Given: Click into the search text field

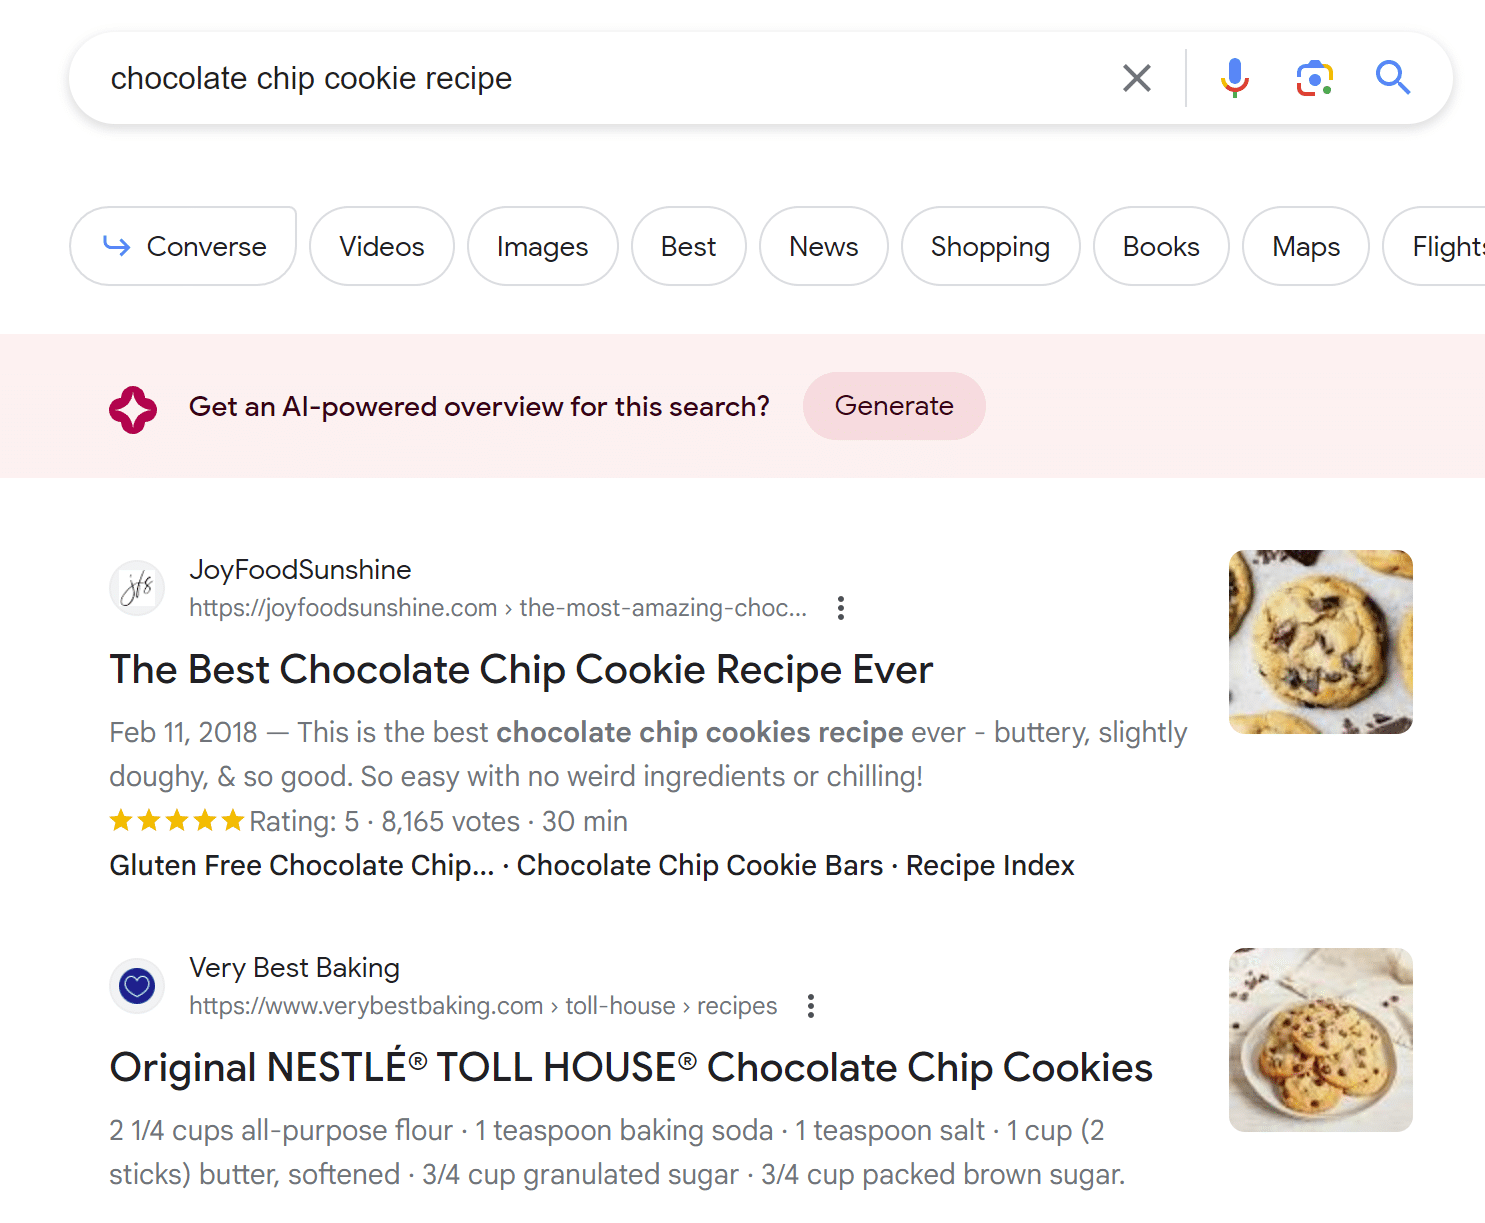Looking at the screenshot, I should pos(600,78).
